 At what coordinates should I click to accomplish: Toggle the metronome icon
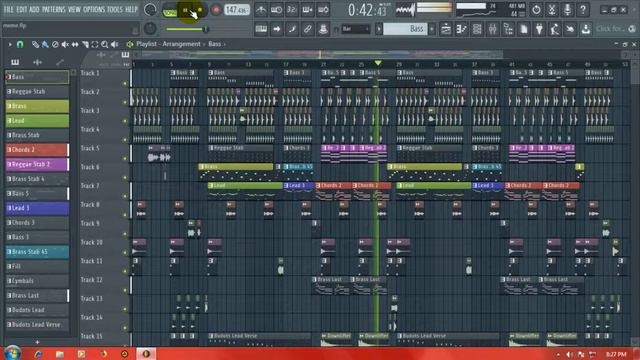click(261, 10)
